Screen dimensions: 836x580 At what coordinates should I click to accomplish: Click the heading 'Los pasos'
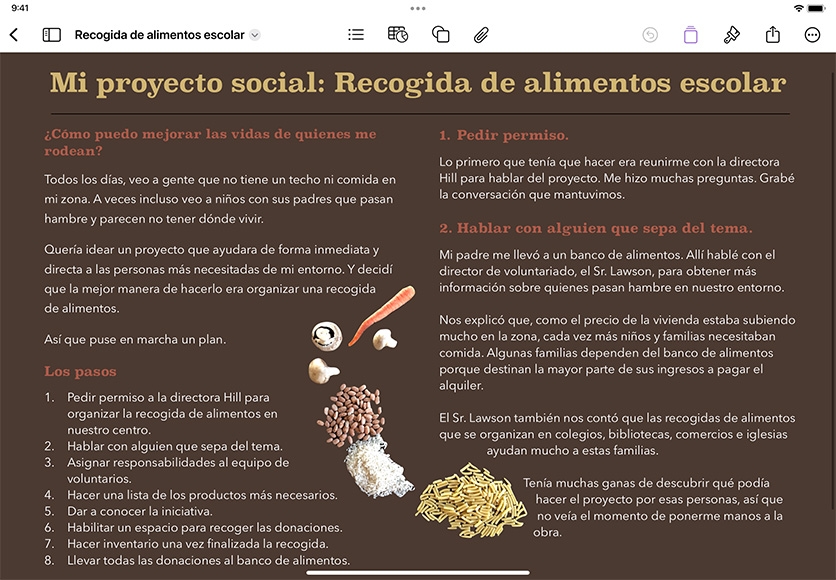tap(80, 371)
